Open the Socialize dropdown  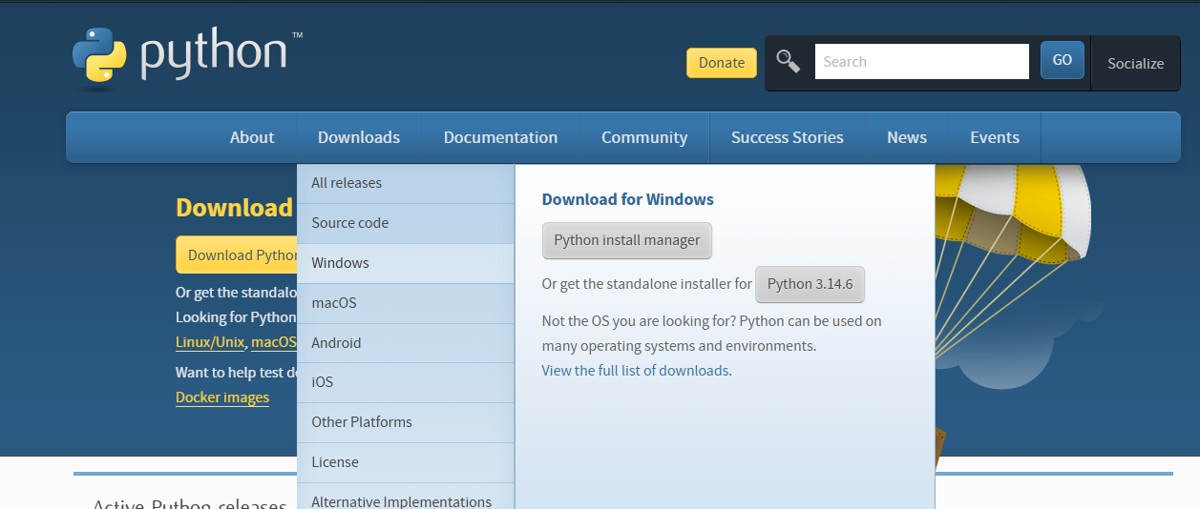pos(1135,63)
